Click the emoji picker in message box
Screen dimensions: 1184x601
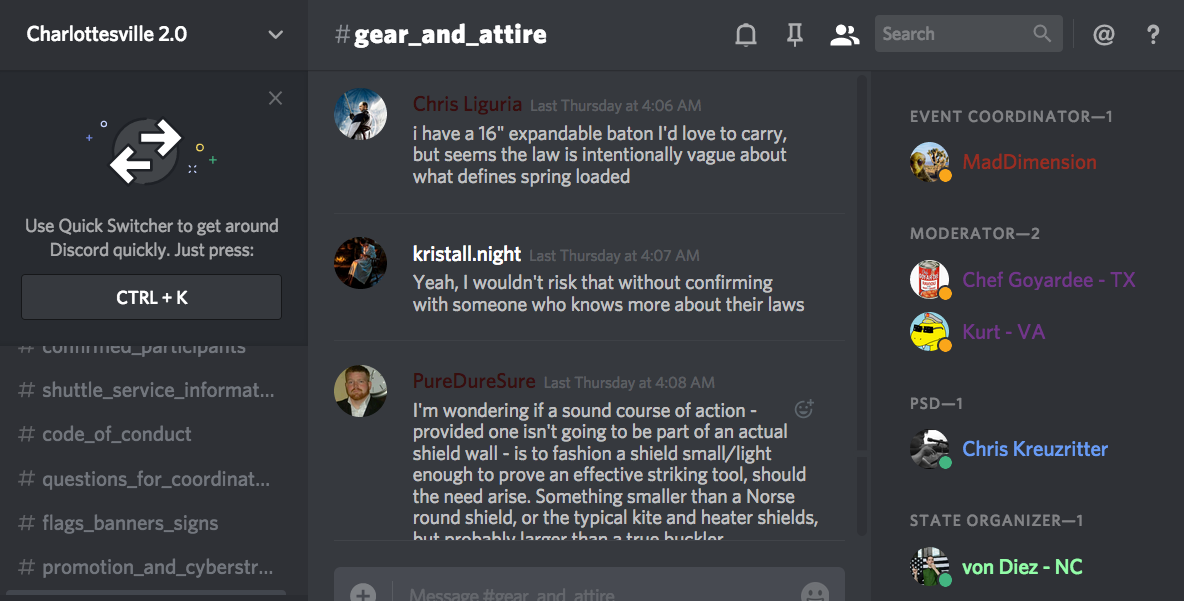(x=815, y=593)
